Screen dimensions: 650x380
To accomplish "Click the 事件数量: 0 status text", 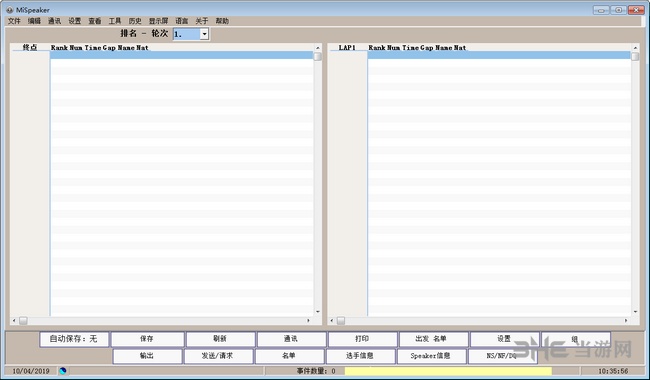I will 316,370.
